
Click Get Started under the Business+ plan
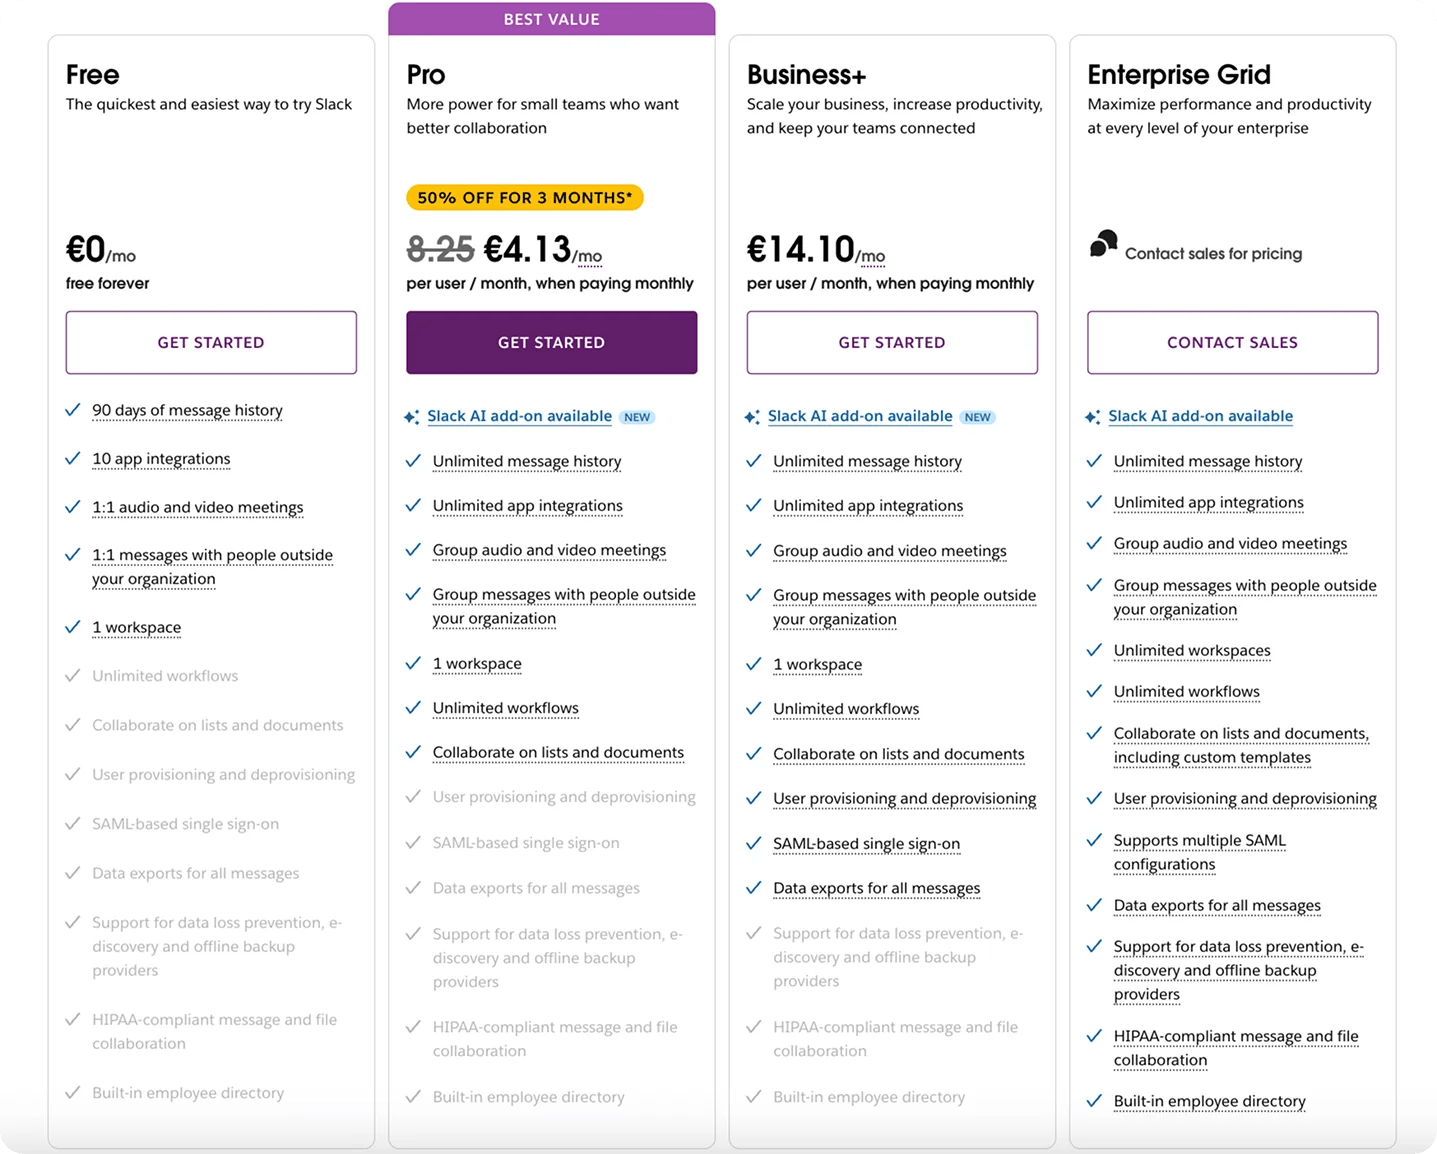tap(892, 342)
